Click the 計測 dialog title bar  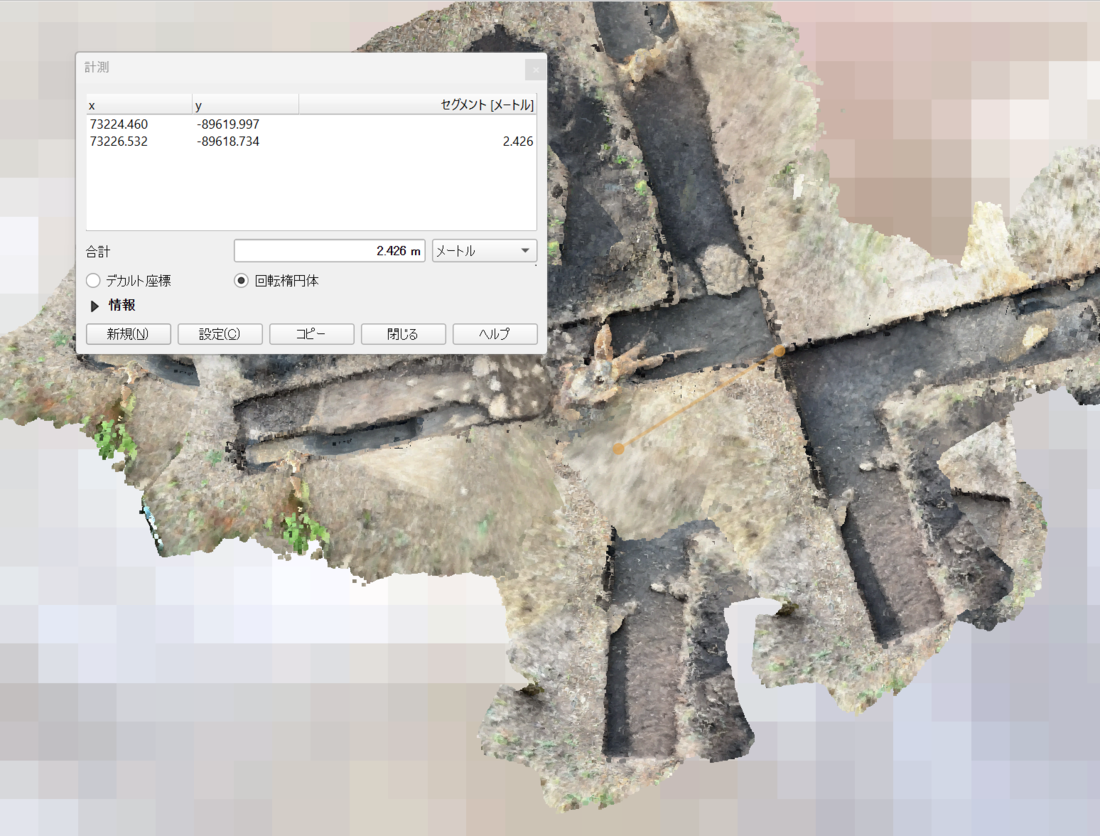point(300,68)
